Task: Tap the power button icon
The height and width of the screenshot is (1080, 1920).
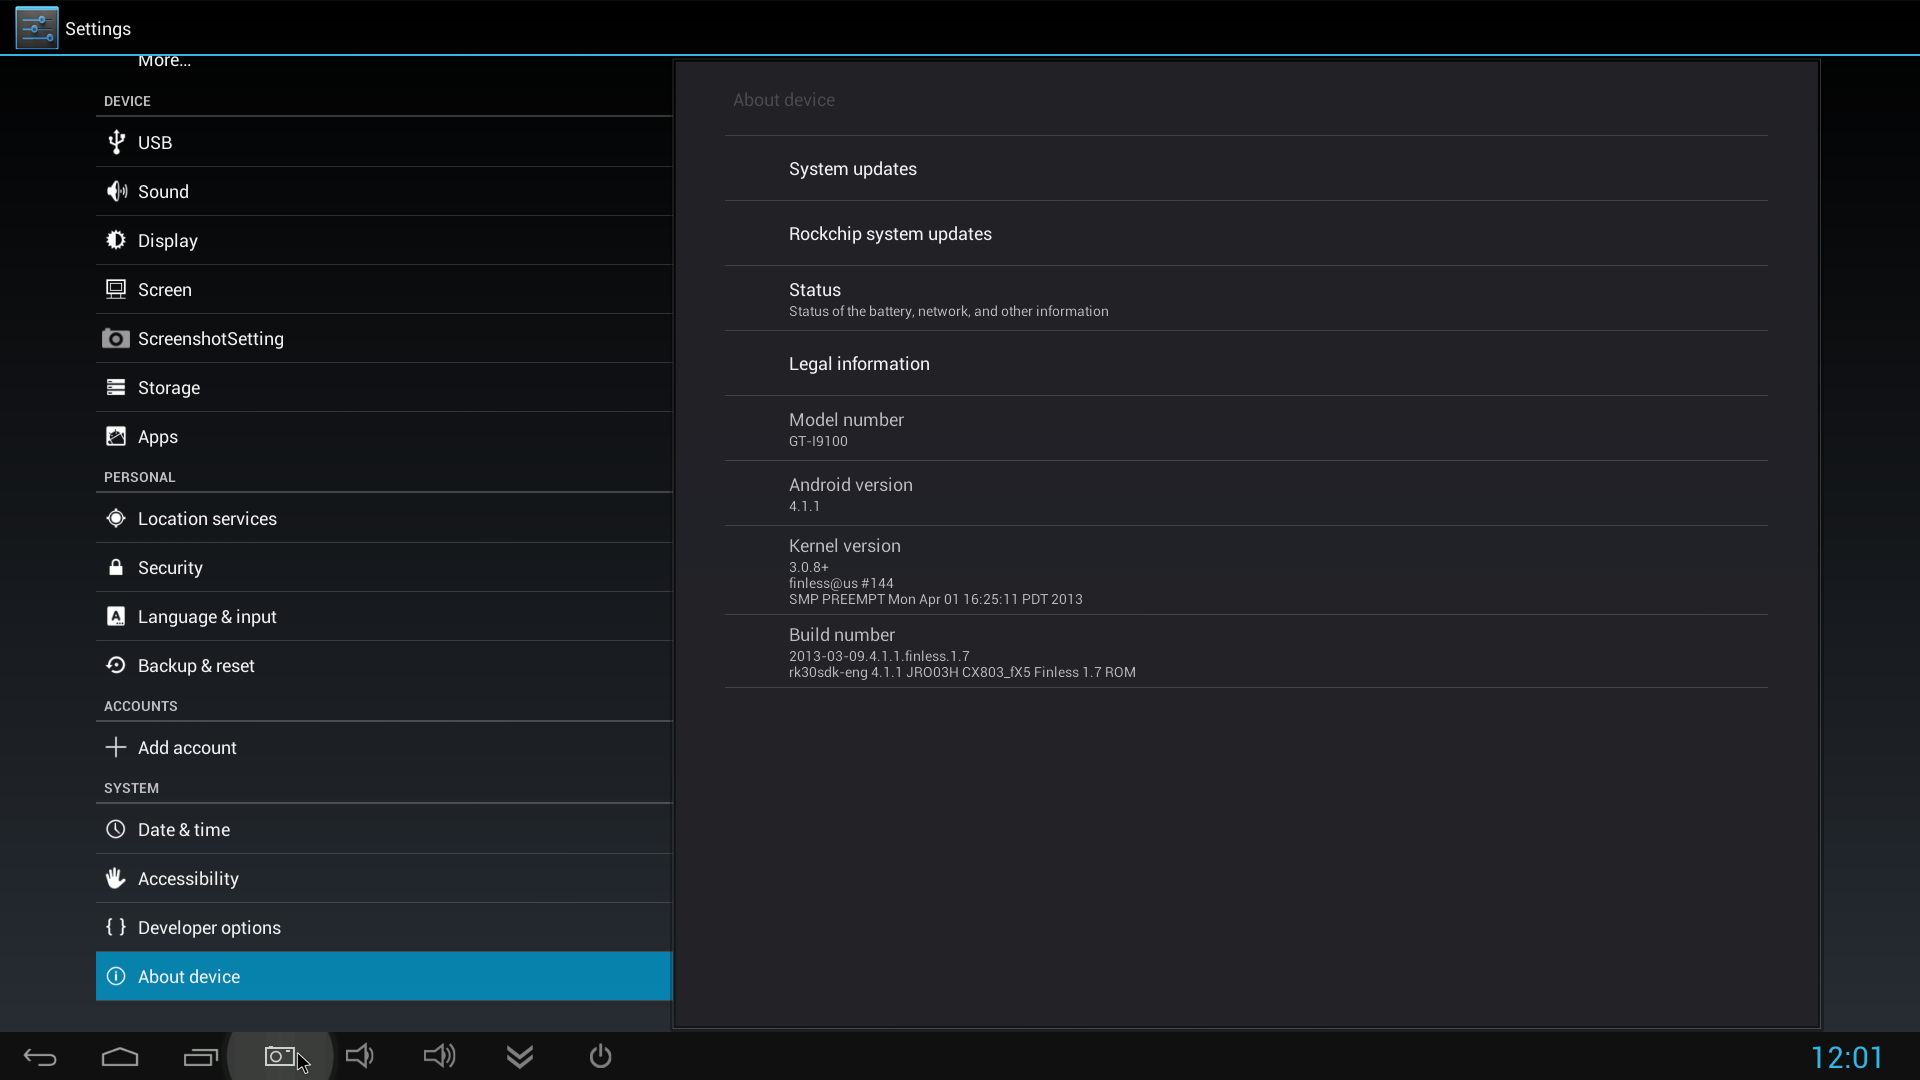Action: (600, 1056)
